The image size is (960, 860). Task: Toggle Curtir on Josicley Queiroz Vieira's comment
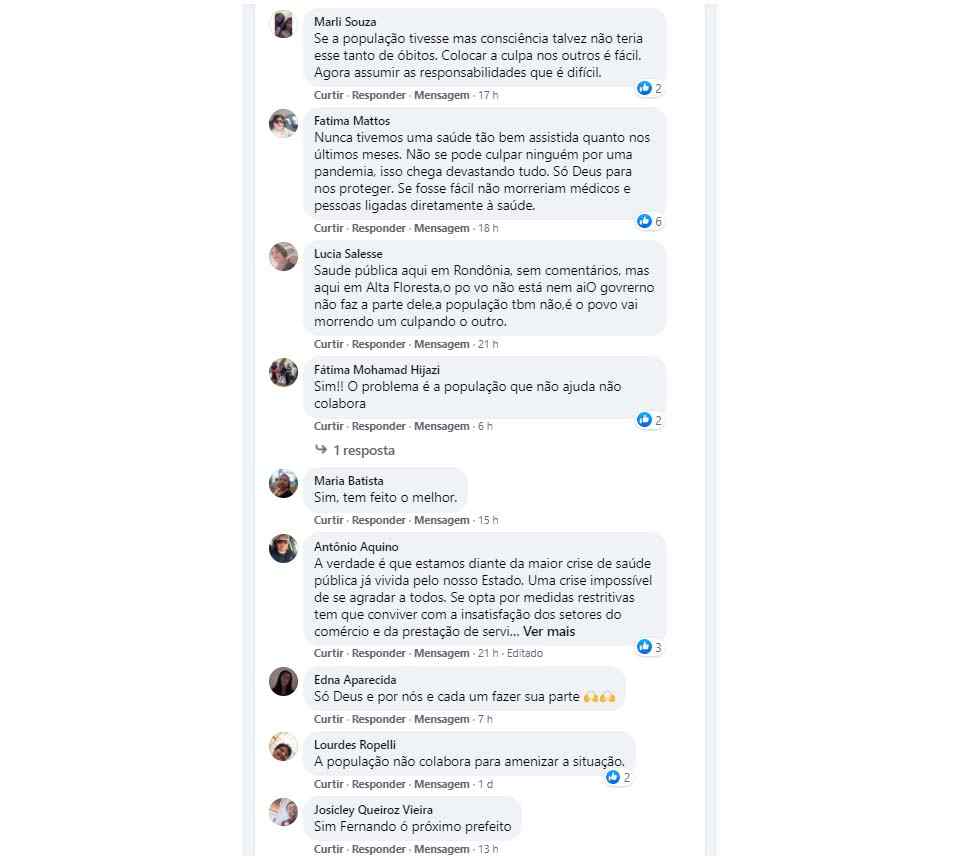click(x=329, y=849)
